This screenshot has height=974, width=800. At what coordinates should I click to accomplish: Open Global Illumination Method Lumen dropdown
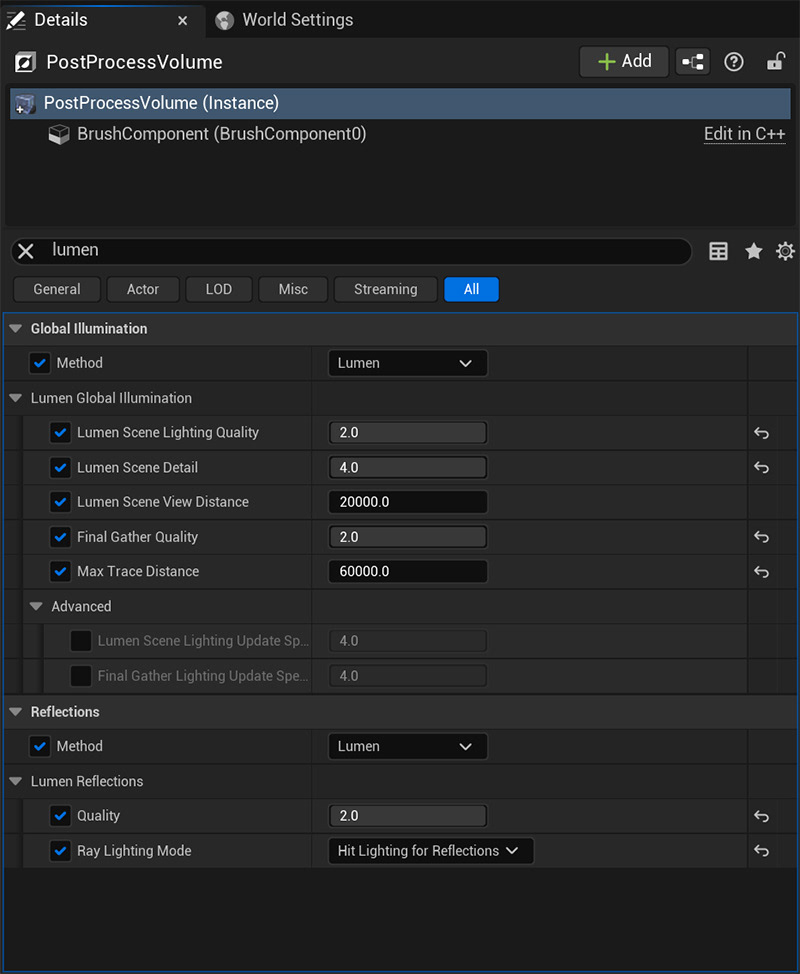(408, 363)
